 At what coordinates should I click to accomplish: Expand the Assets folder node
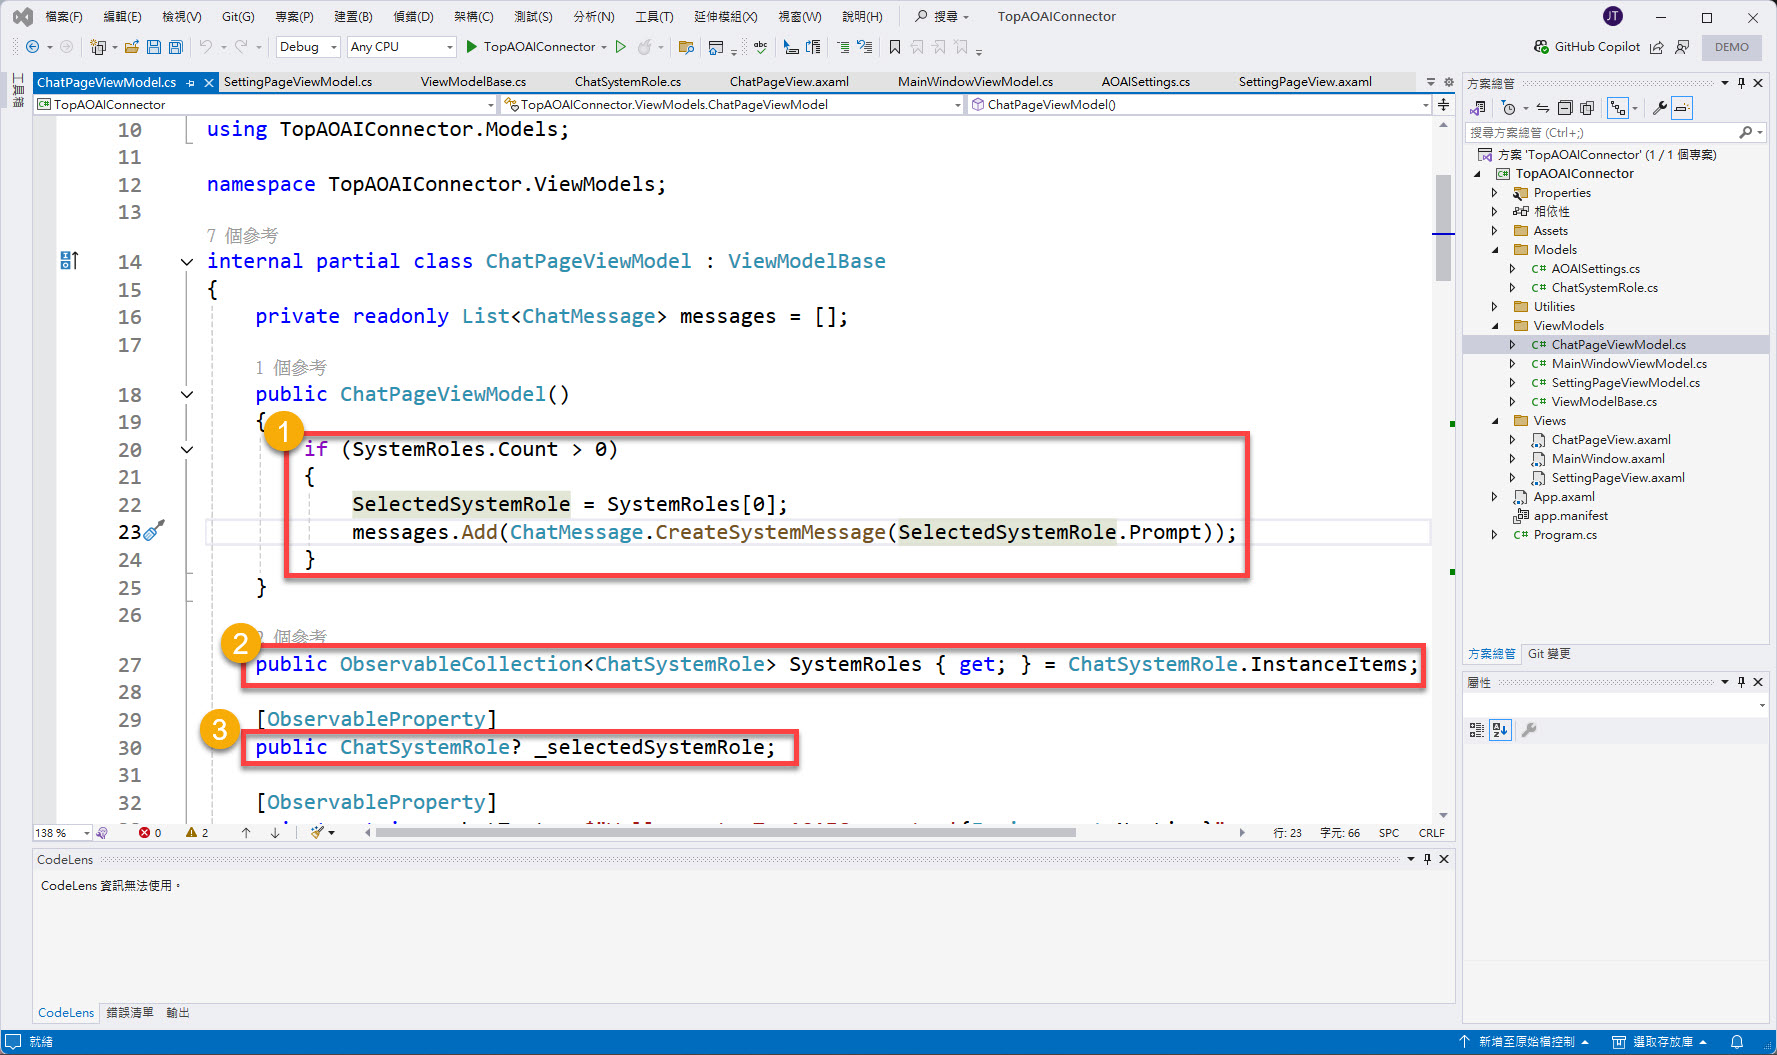(x=1495, y=231)
